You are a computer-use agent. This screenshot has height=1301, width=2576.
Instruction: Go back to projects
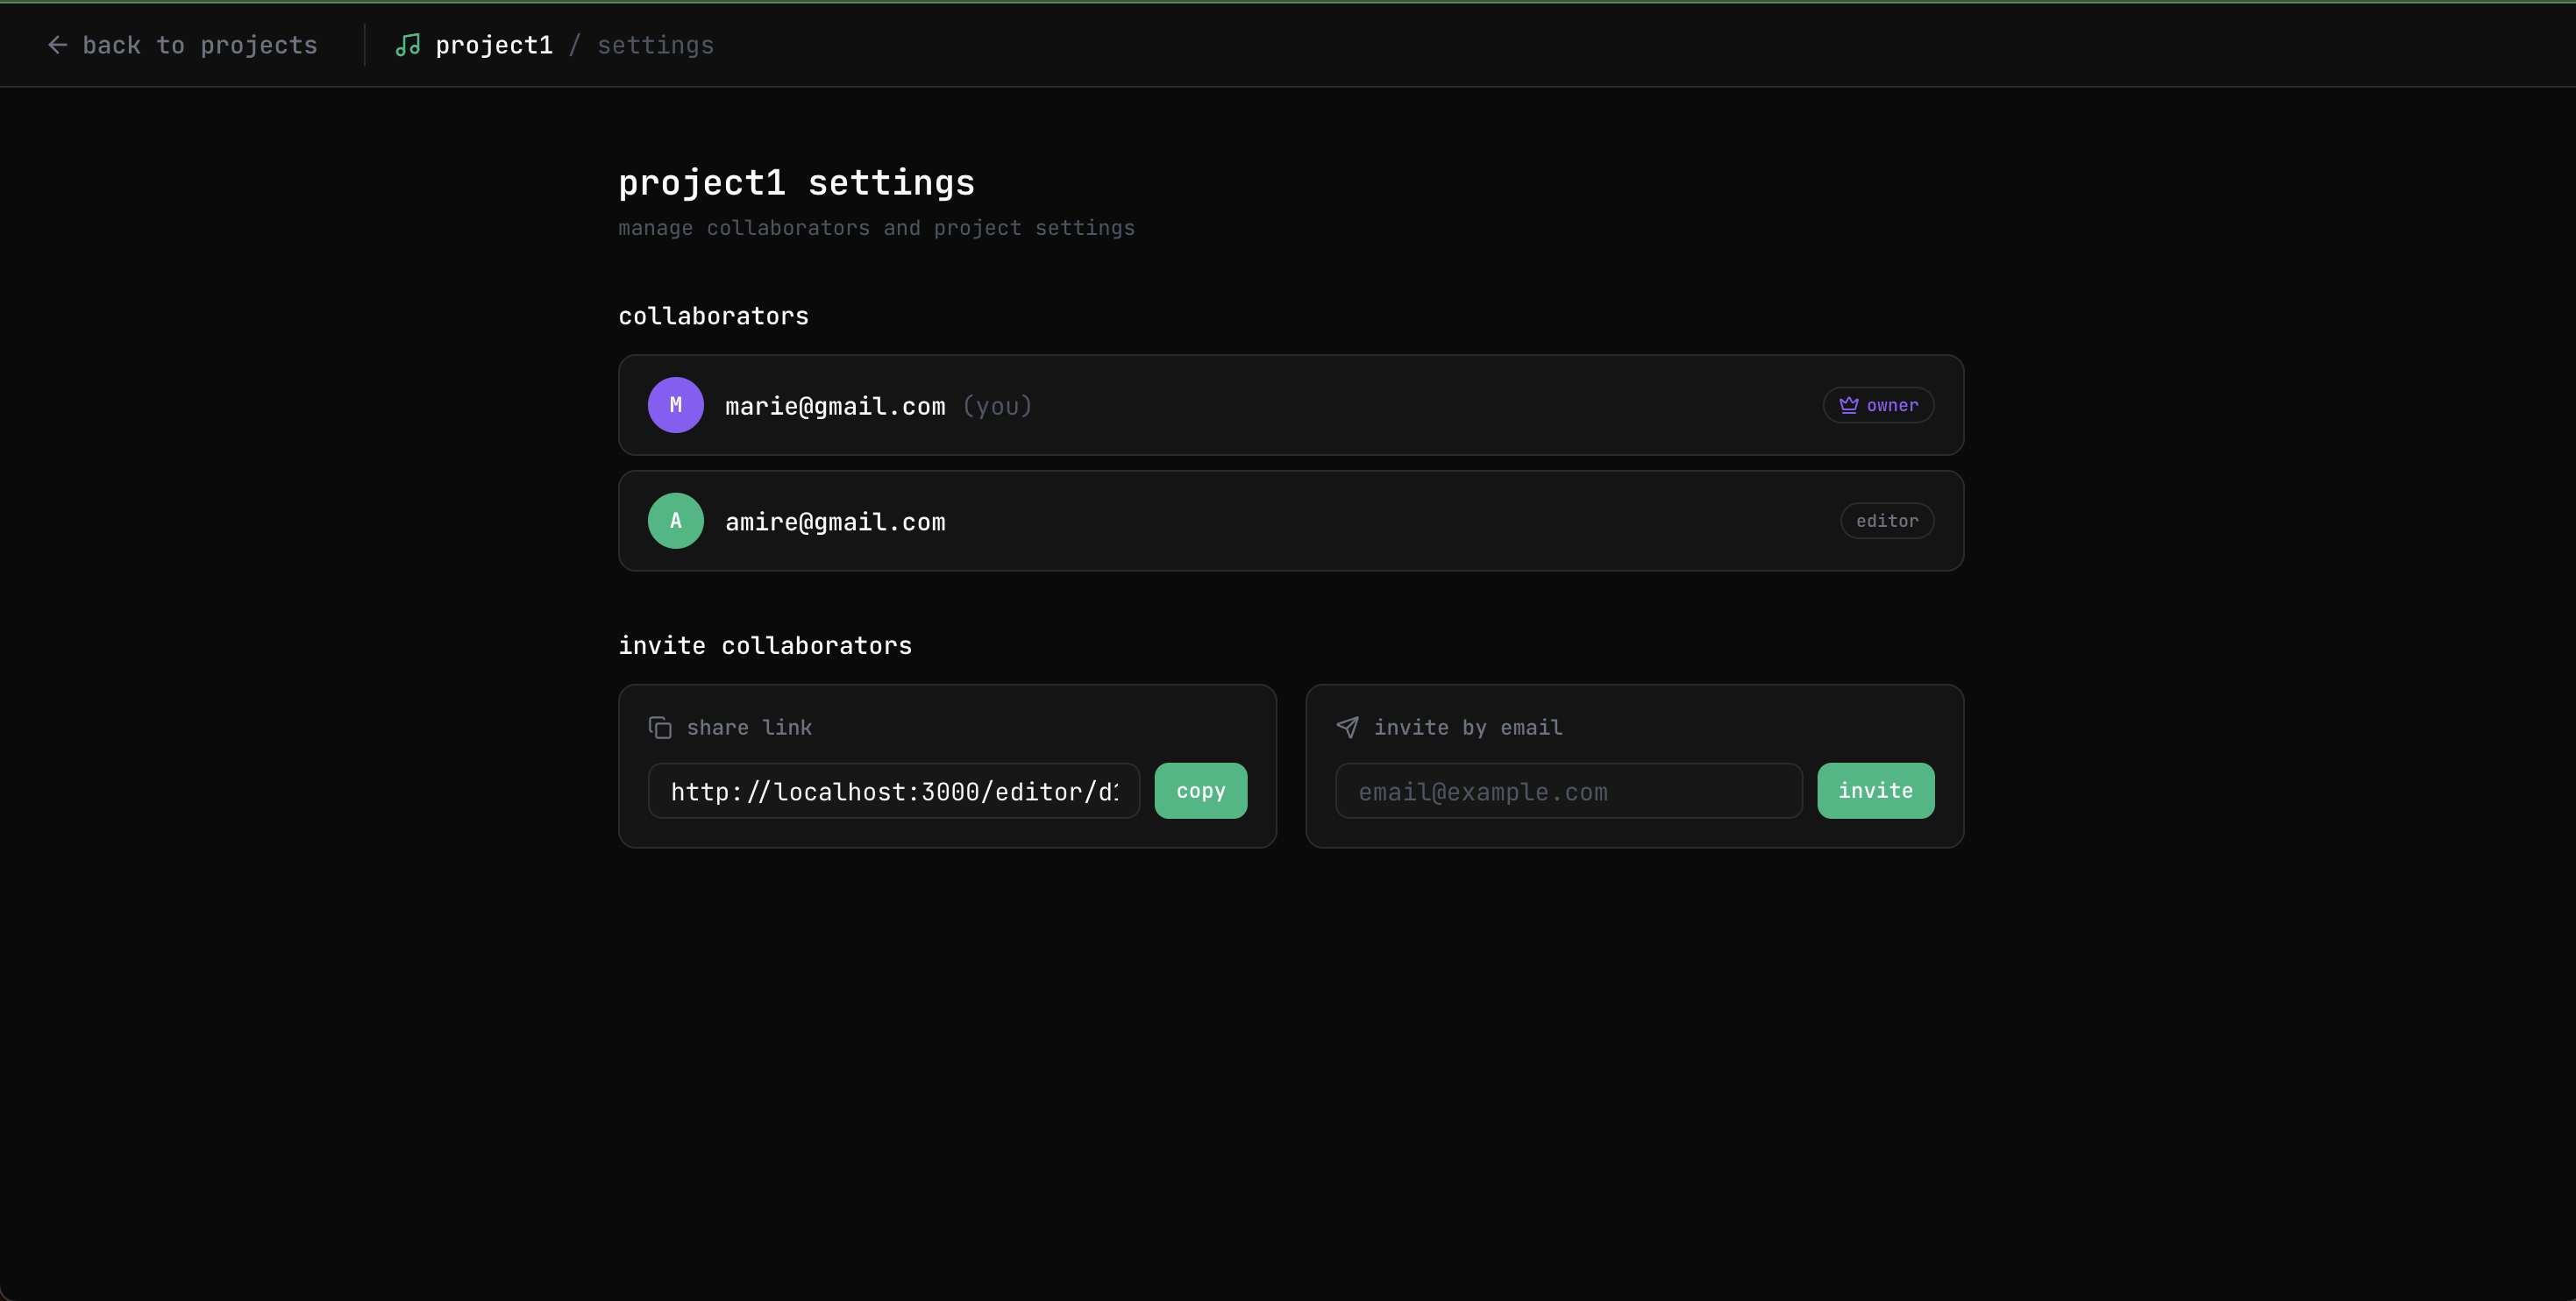click(199, 45)
